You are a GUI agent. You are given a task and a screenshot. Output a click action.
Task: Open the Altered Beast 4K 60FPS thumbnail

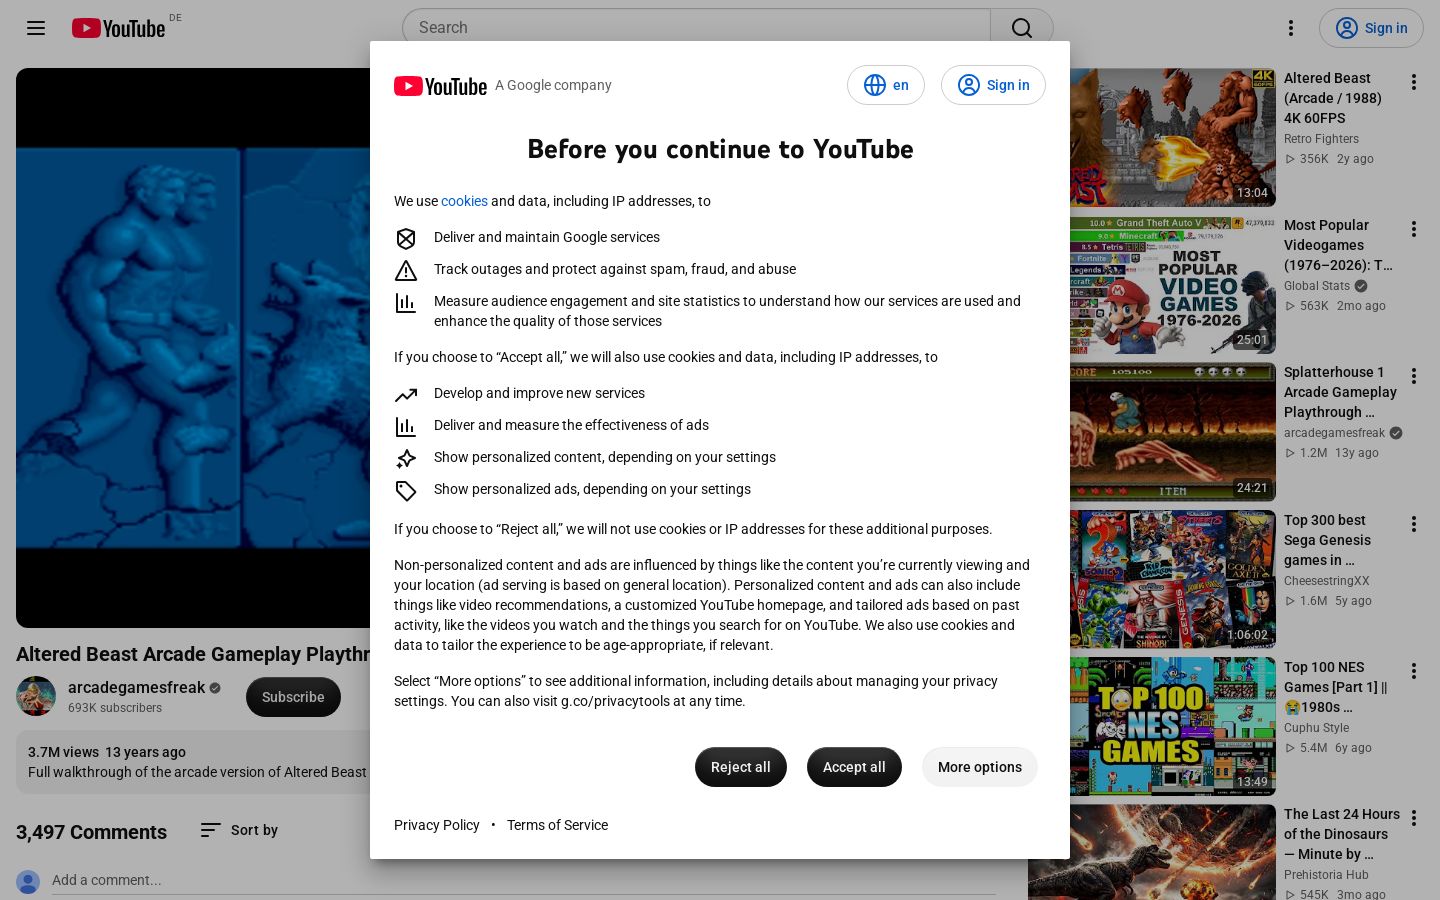[x=1173, y=138]
